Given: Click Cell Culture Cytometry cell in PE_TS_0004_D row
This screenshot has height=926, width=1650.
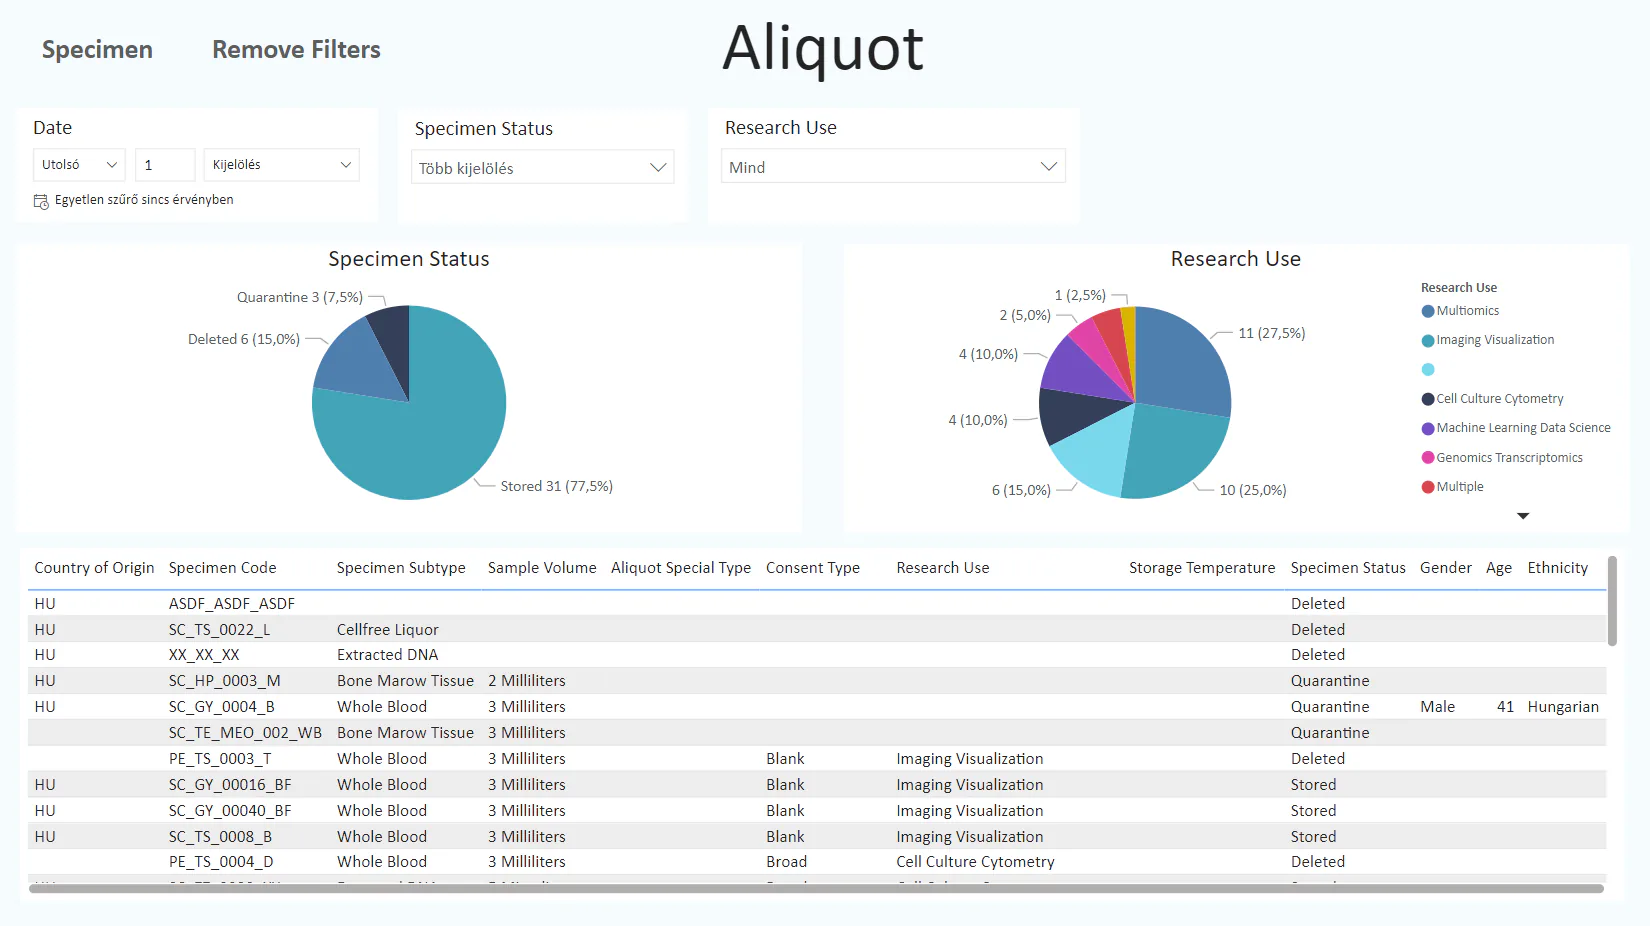Looking at the screenshot, I should click(975, 862).
